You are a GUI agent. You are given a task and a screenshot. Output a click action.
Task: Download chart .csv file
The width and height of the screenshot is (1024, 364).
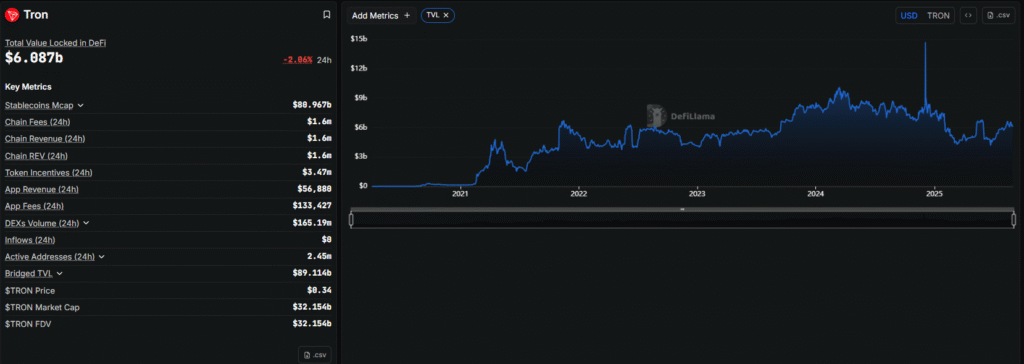999,16
